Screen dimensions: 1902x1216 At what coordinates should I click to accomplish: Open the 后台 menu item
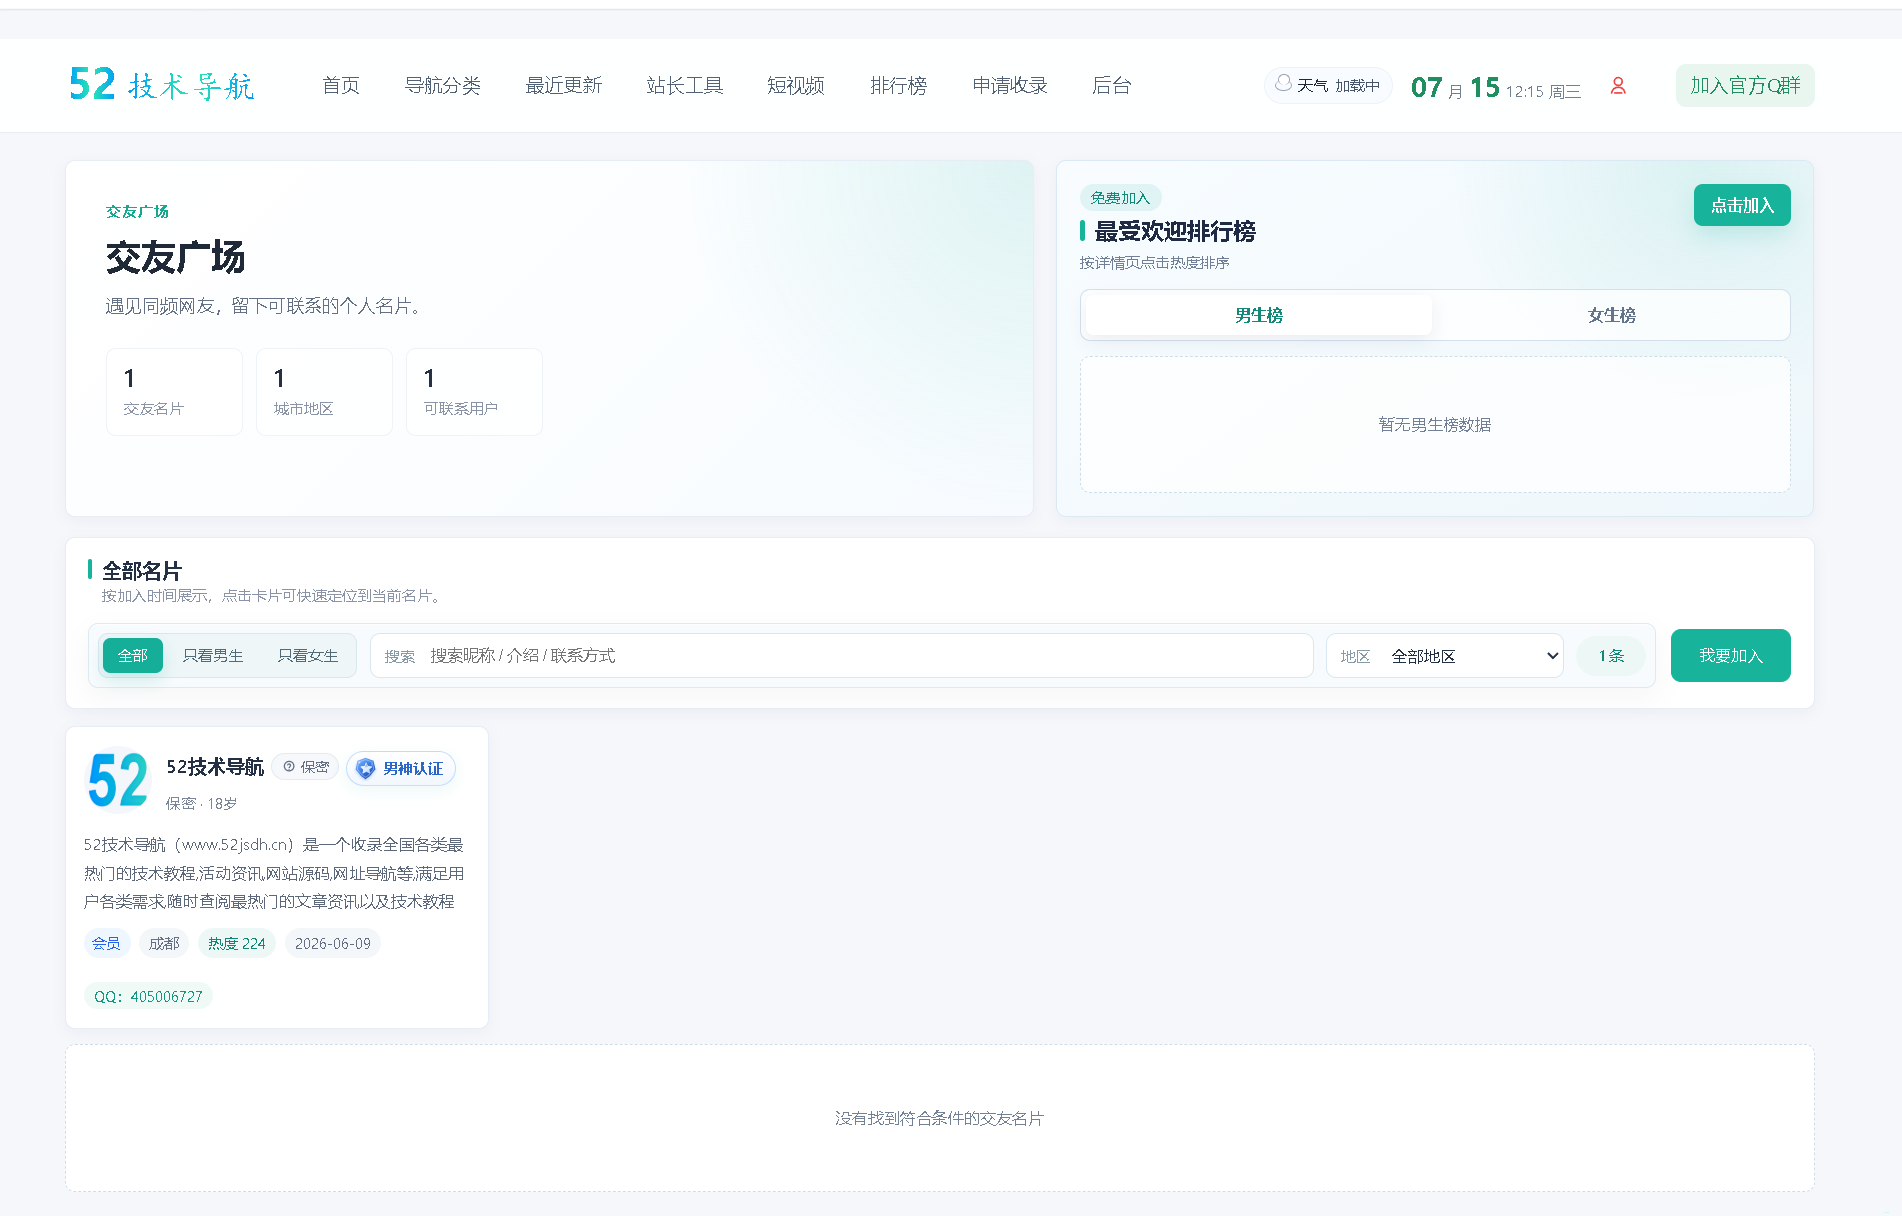(1112, 86)
